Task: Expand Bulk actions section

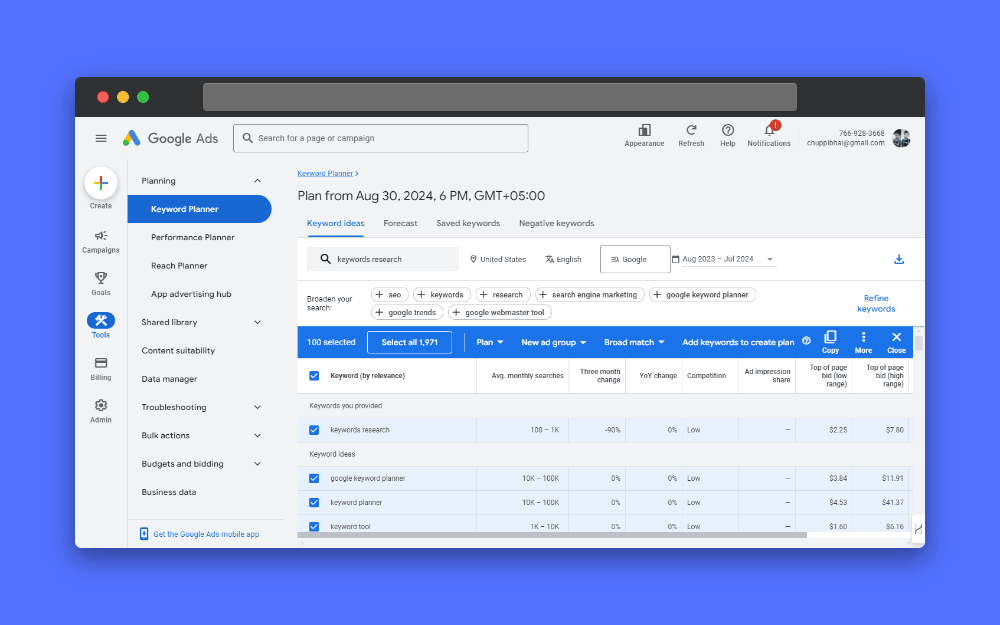Action: coord(258,436)
